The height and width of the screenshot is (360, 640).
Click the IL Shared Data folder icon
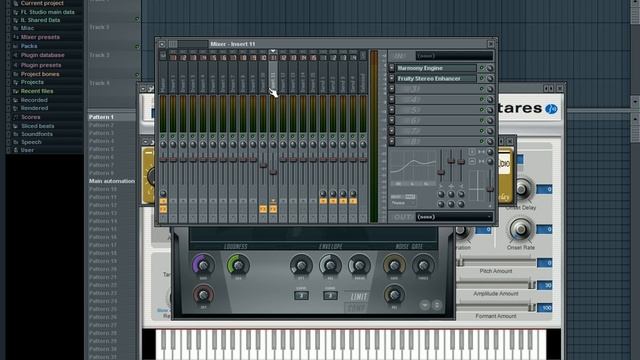tap(16, 20)
